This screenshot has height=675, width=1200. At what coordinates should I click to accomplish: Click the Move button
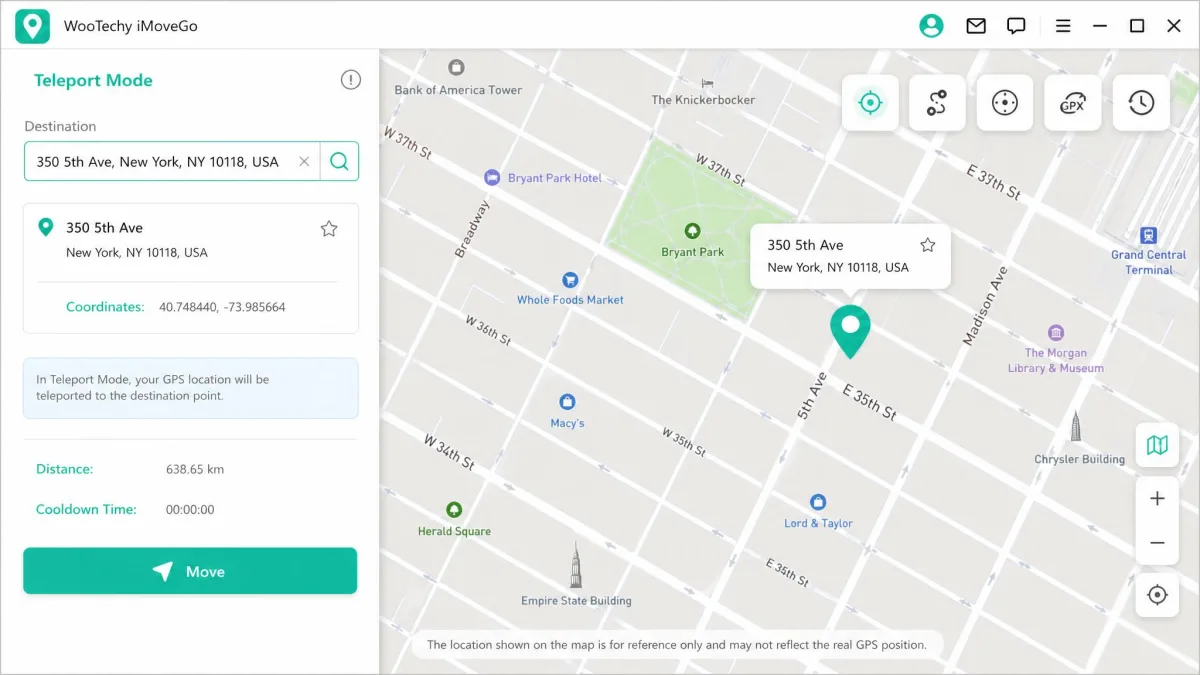pos(190,571)
